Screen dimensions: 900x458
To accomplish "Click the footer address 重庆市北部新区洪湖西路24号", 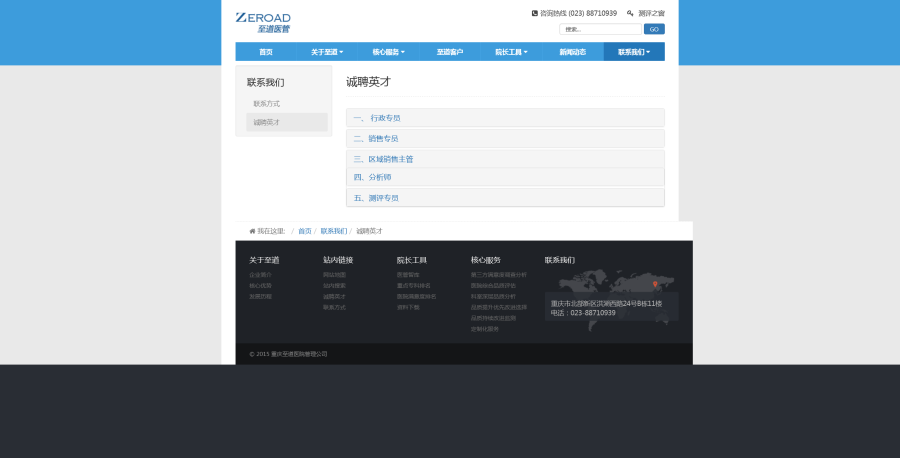I will click(x=607, y=304).
